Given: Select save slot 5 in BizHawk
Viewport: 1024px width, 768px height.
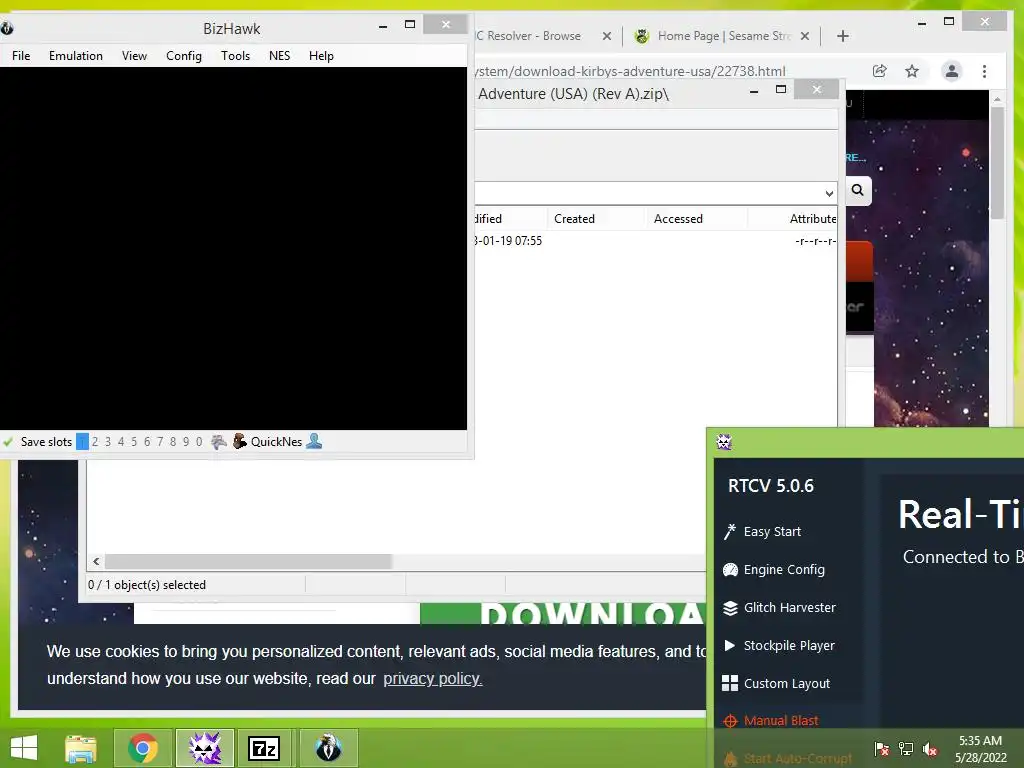Looking at the screenshot, I should click(134, 442).
